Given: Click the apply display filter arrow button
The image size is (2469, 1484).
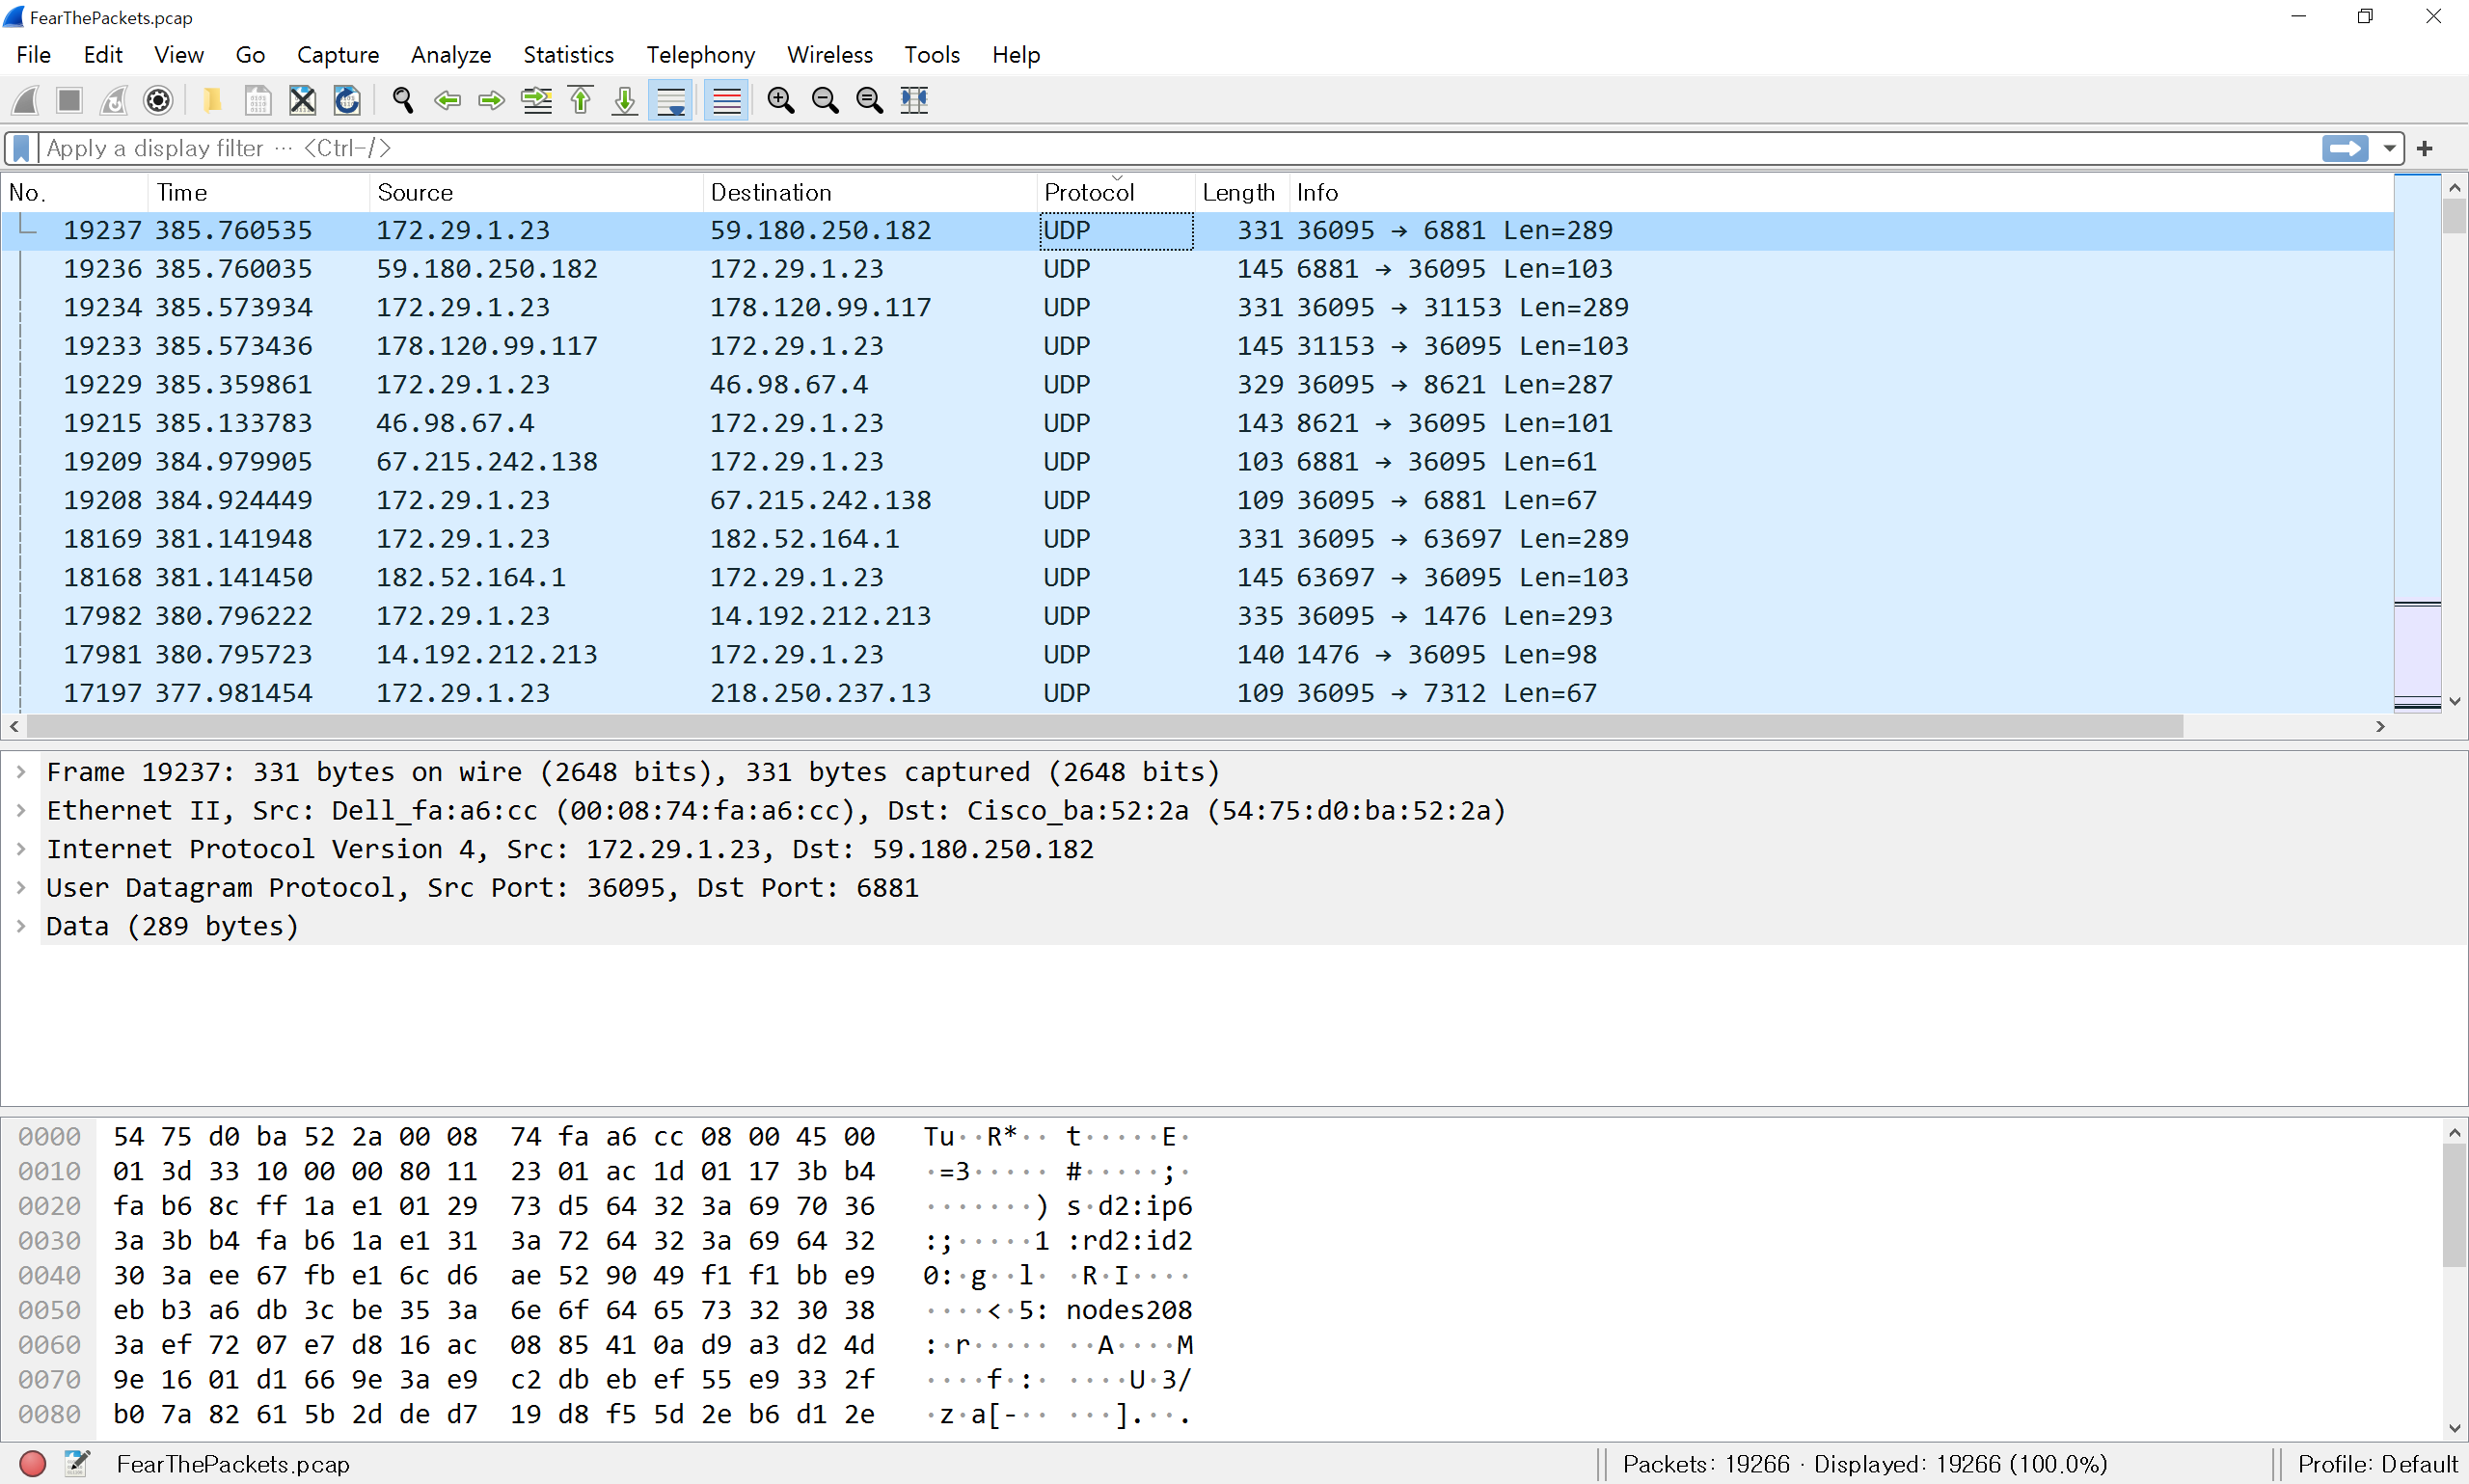Looking at the screenshot, I should 2345,148.
